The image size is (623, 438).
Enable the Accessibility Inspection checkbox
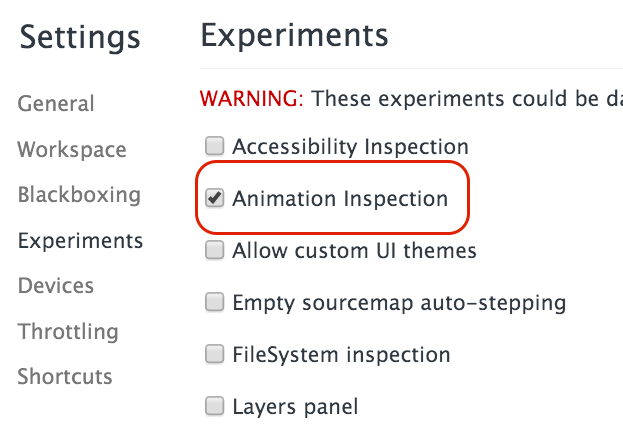click(x=214, y=147)
